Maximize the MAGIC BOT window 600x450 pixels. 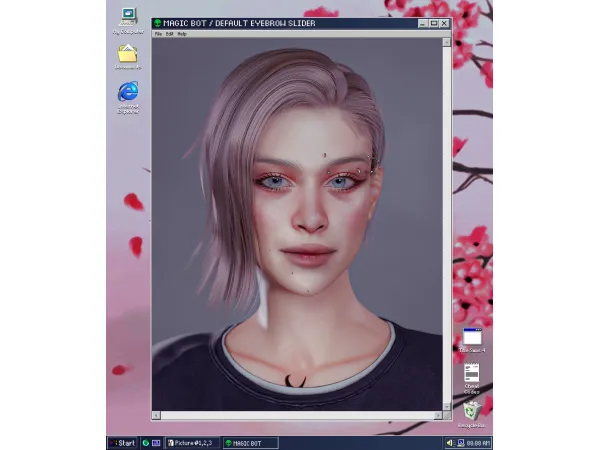434,24
